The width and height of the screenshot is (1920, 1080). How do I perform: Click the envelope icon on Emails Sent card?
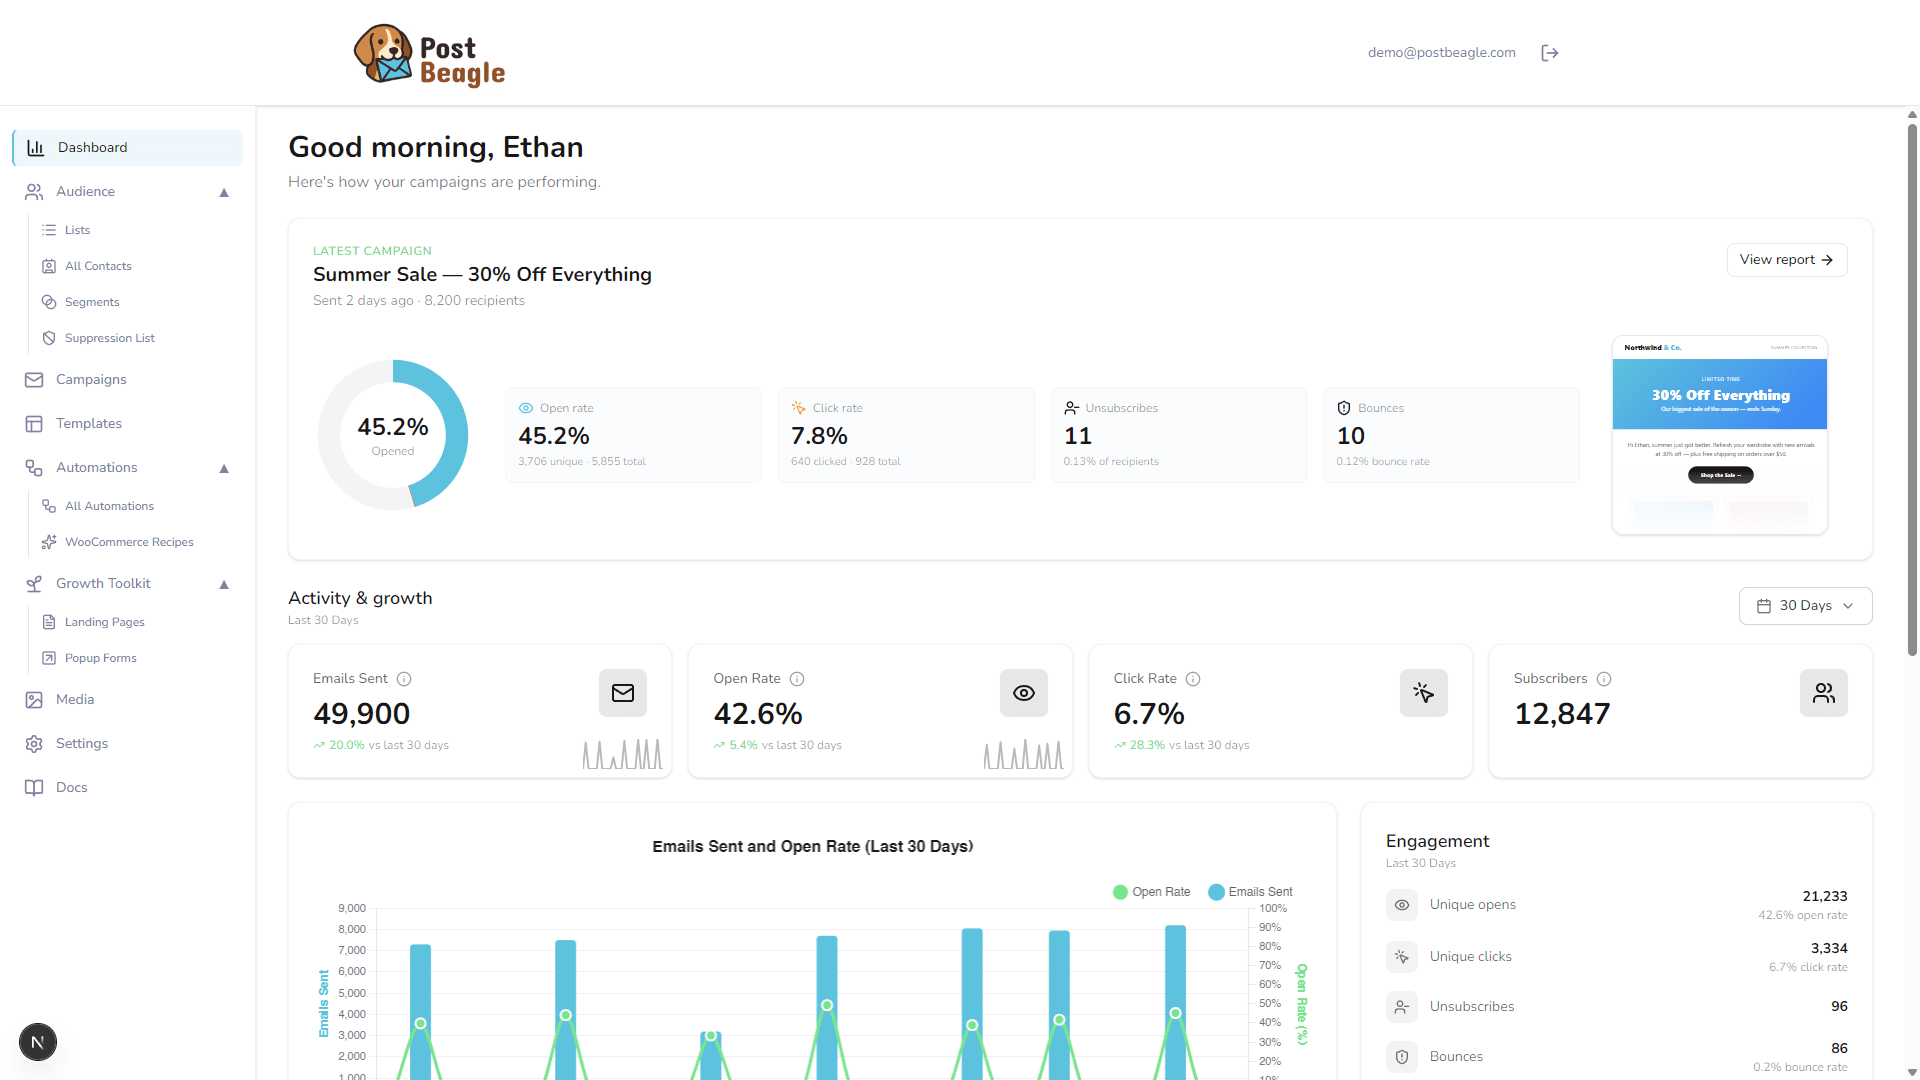tap(623, 693)
